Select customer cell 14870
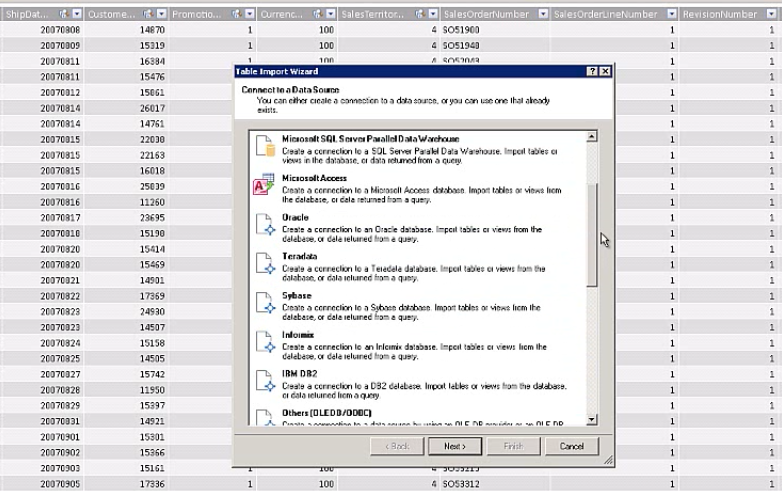 pos(126,30)
